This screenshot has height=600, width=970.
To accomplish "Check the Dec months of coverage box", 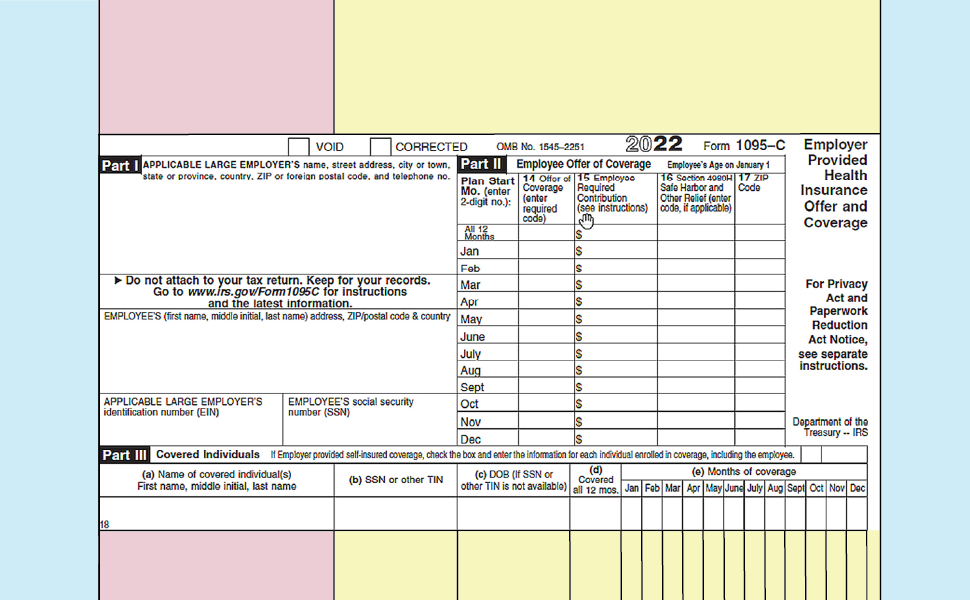I will click(857, 513).
